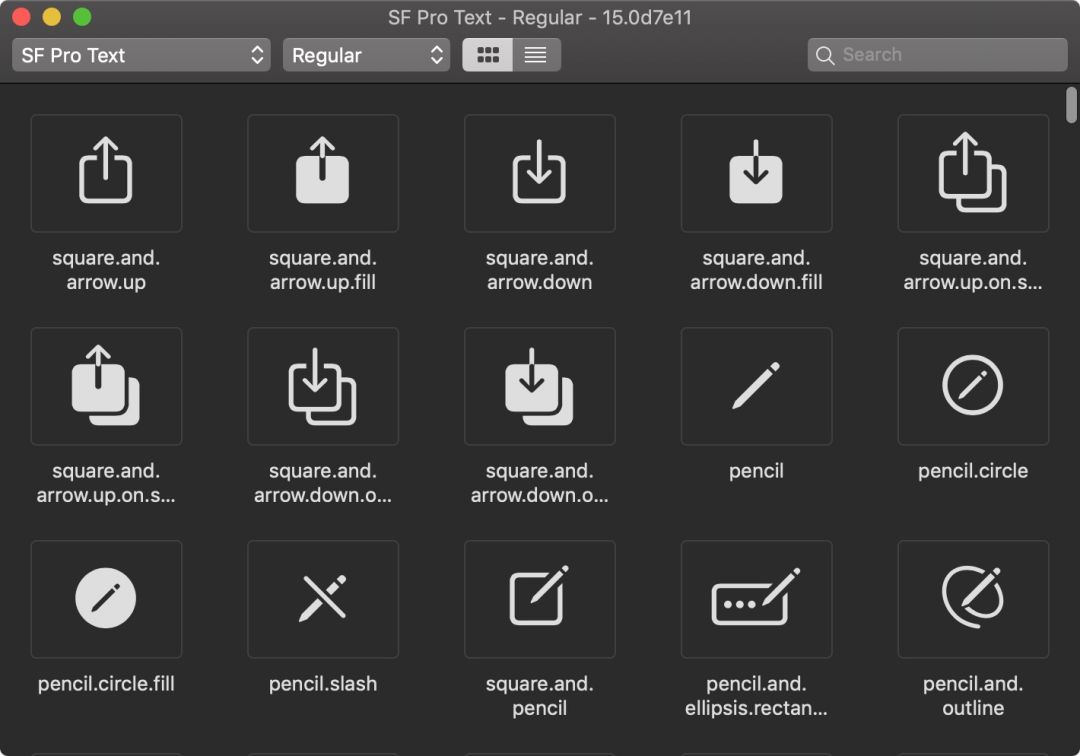Click the vertical scrollbar thumb
The height and width of the screenshot is (756, 1080).
[x=1071, y=105]
